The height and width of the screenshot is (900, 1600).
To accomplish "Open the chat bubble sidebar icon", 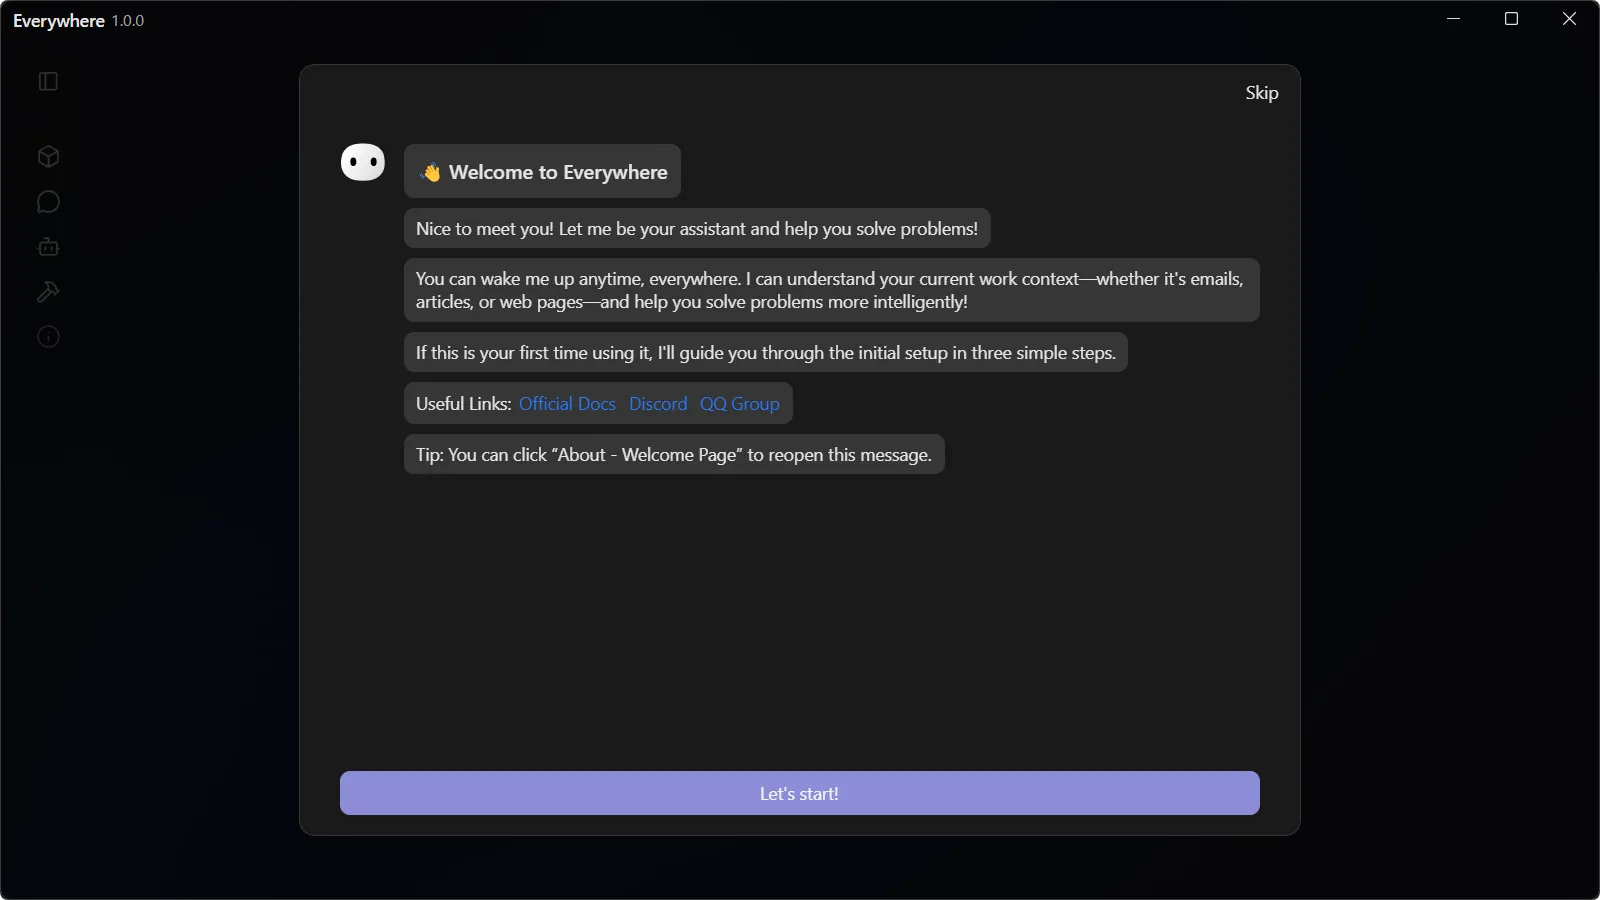I will pos(48,202).
